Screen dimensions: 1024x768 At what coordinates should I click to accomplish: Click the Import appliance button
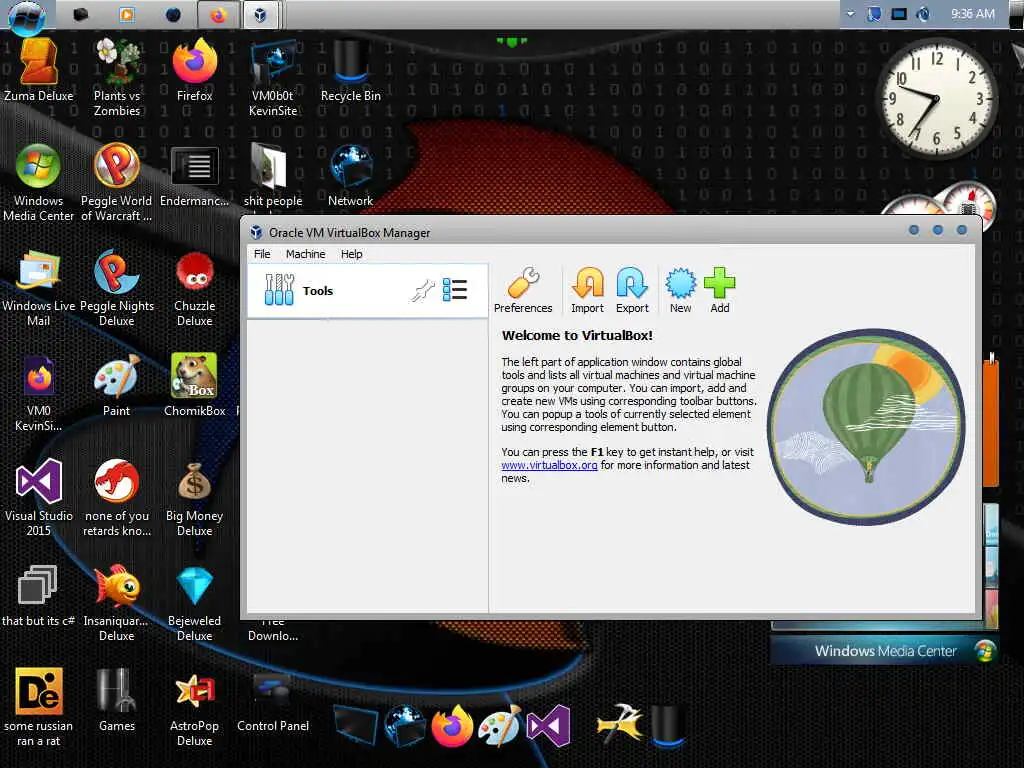(587, 290)
